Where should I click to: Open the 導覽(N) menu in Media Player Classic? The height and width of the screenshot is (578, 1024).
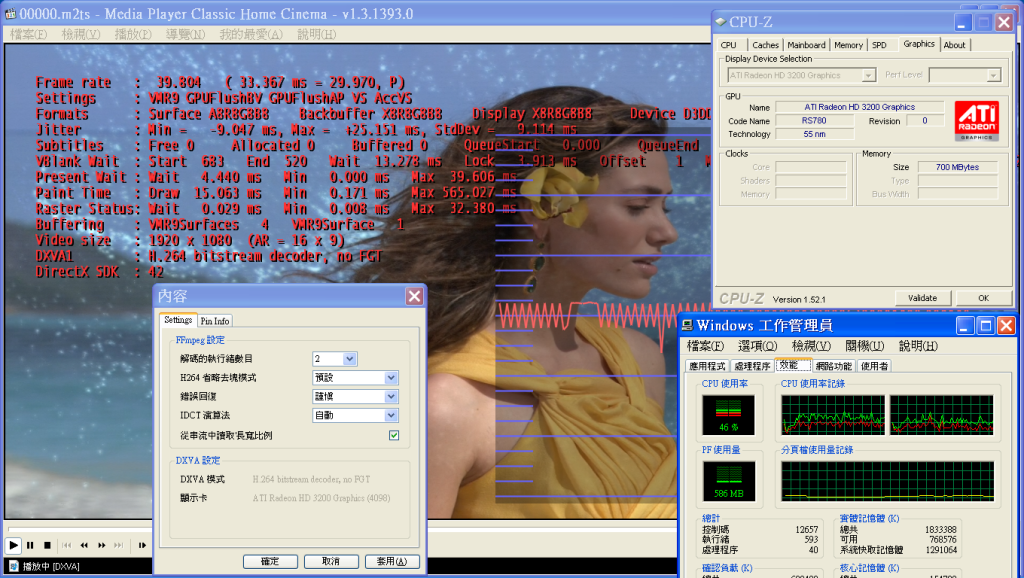(x=185, y=34)
